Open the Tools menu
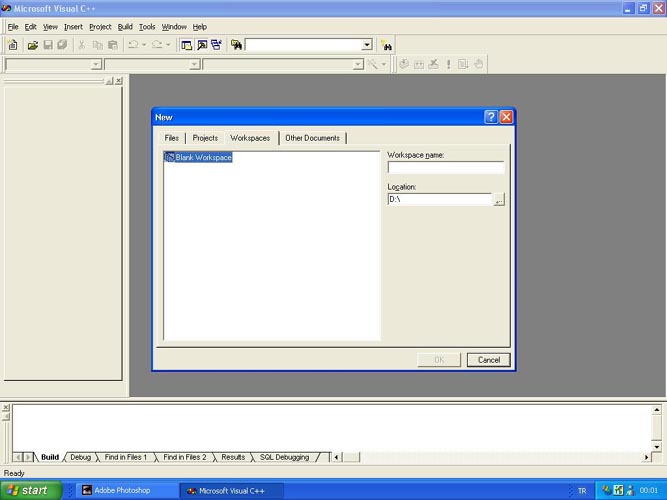The image size is (667, 500). pyautogui.click(x=147, y=27)
